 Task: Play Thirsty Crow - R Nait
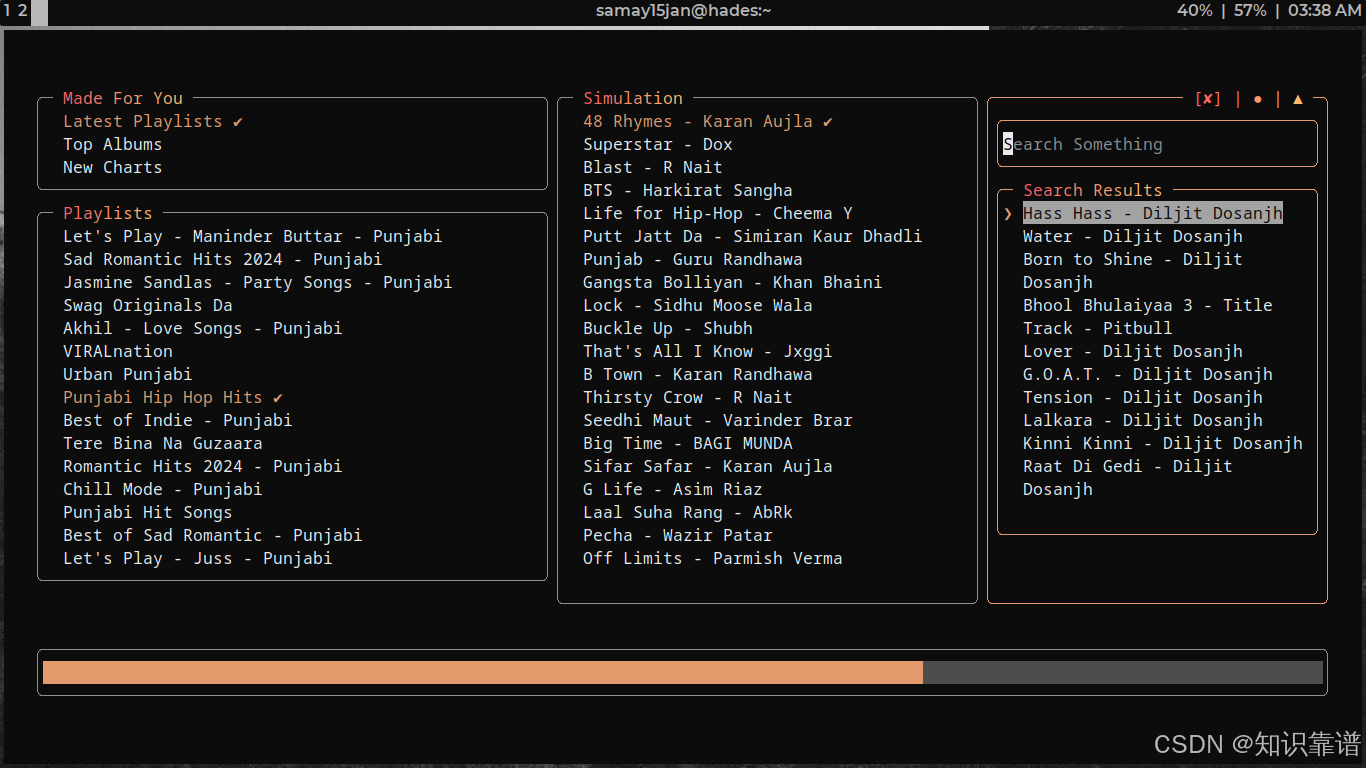click(x=688, y=397)
